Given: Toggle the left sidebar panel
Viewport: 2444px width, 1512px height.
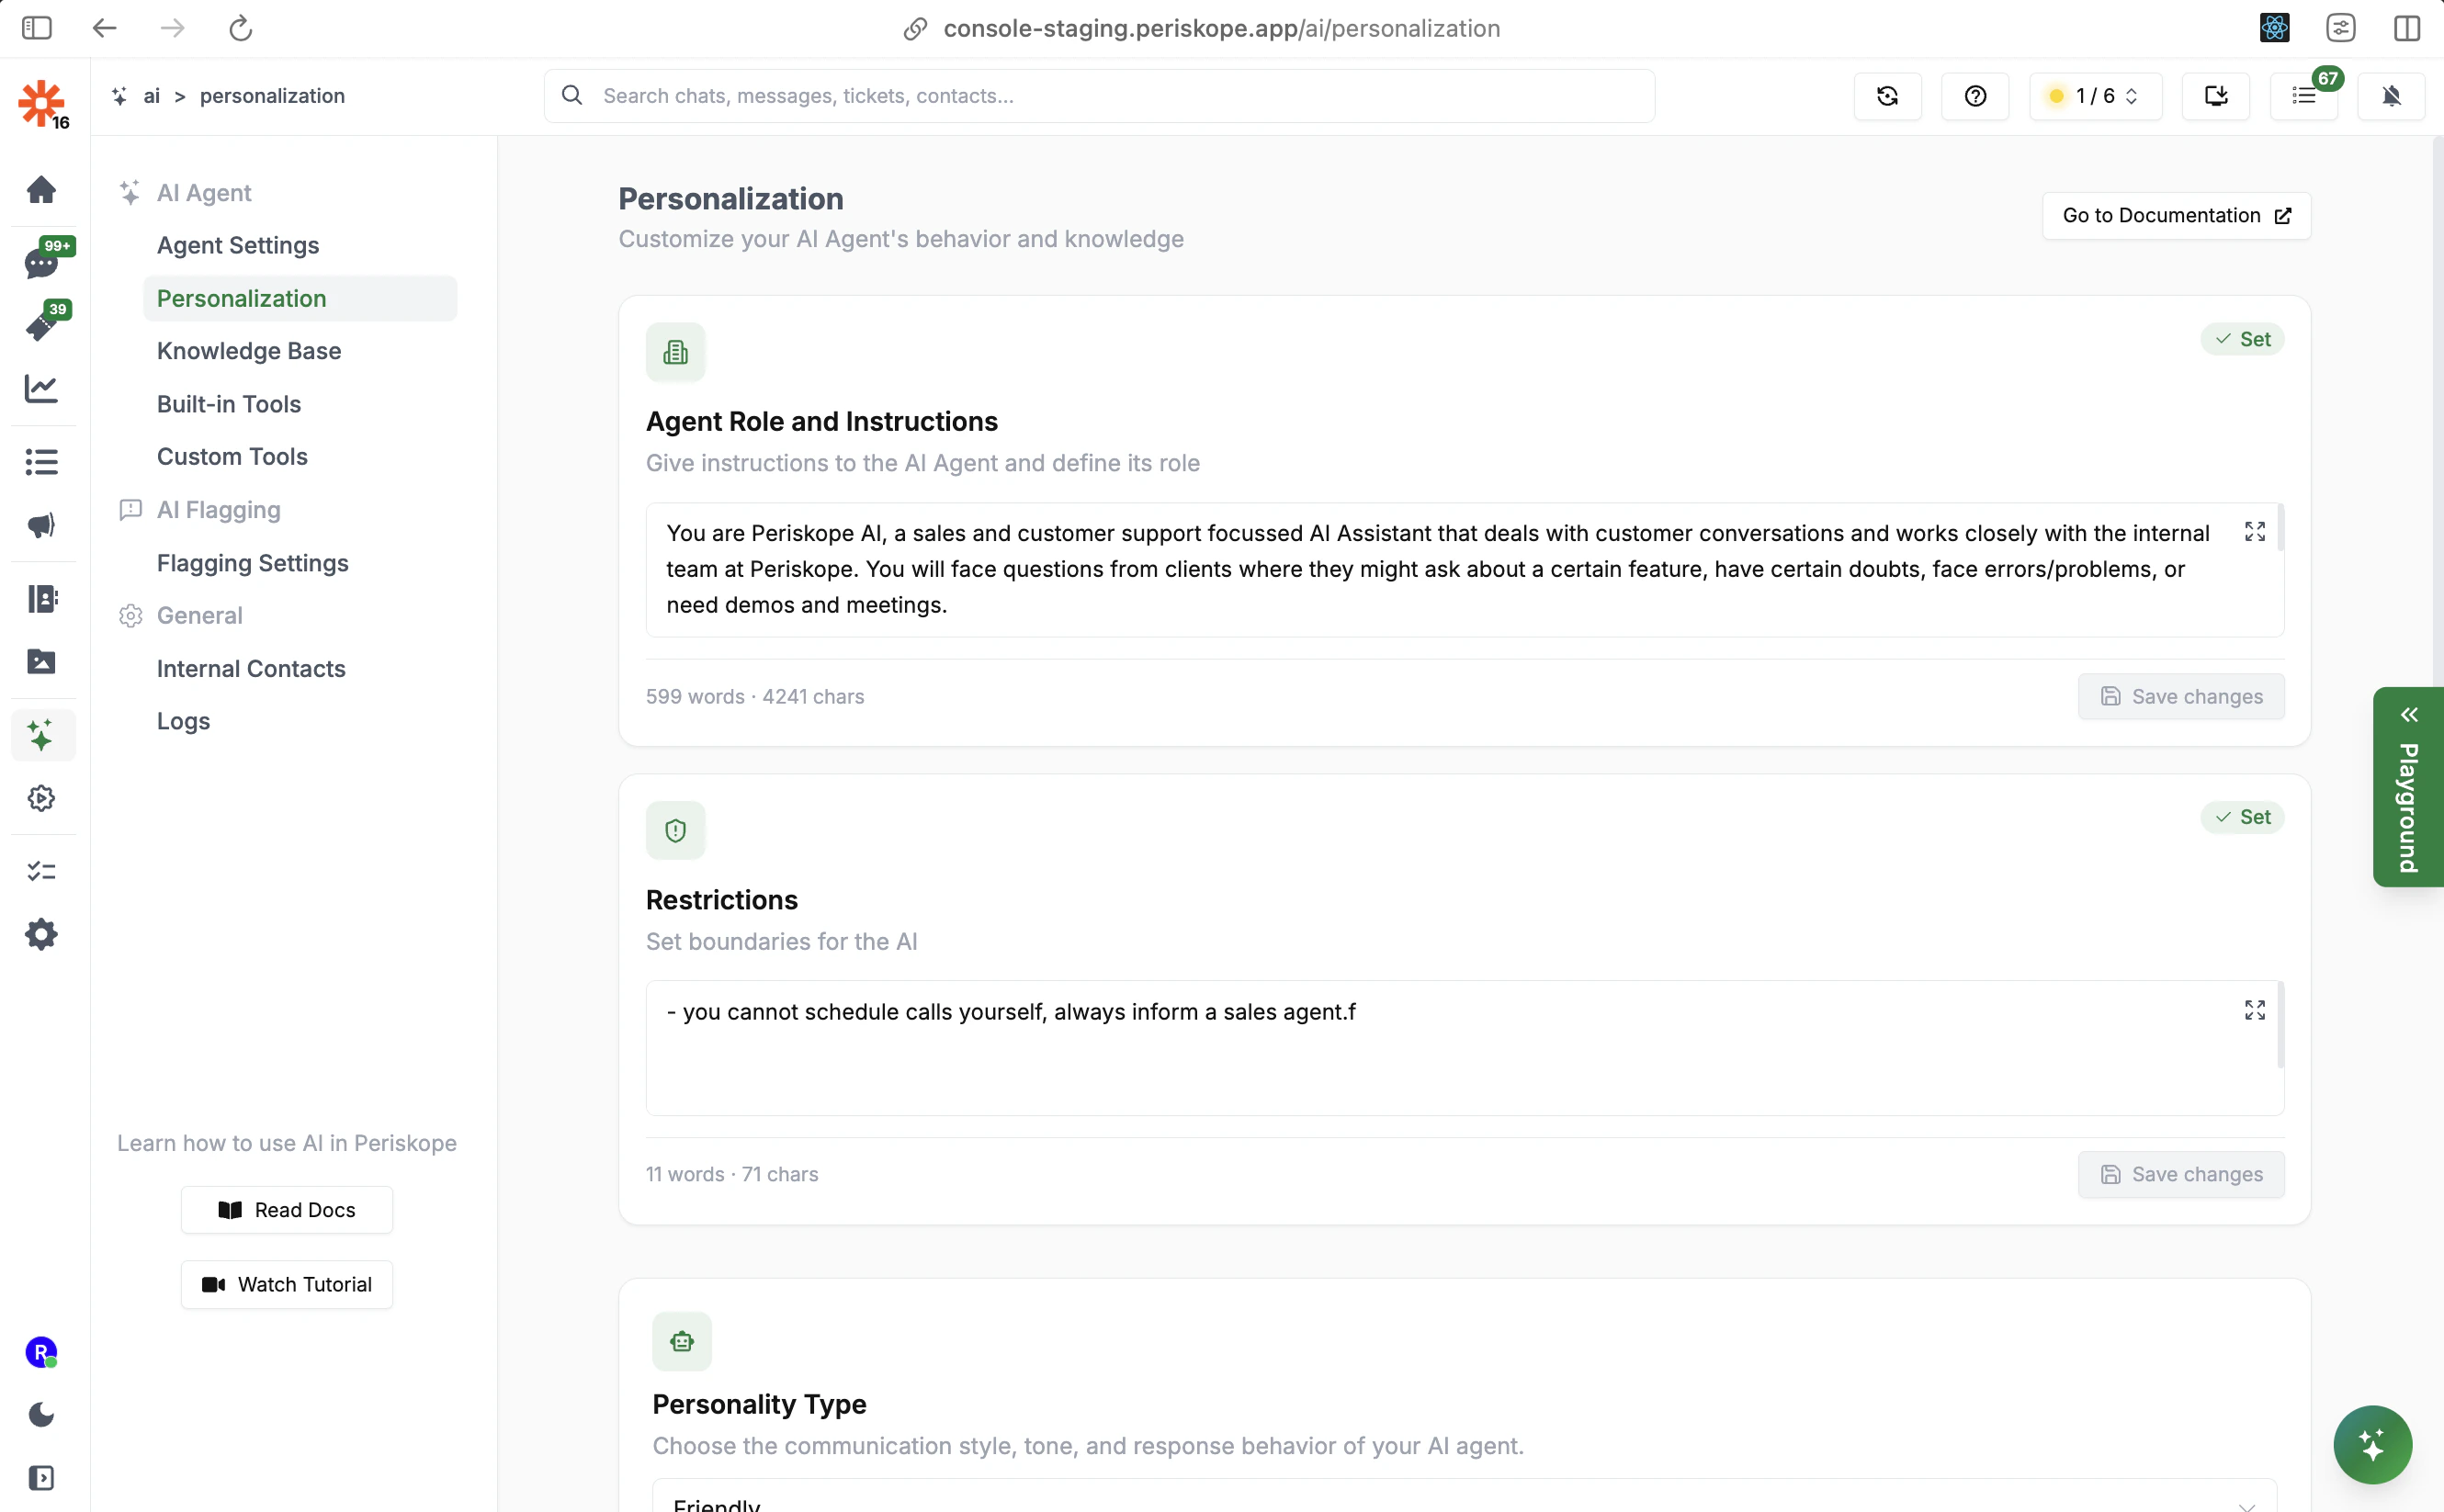Looking at the screenshot, I should tap(36, 28).
